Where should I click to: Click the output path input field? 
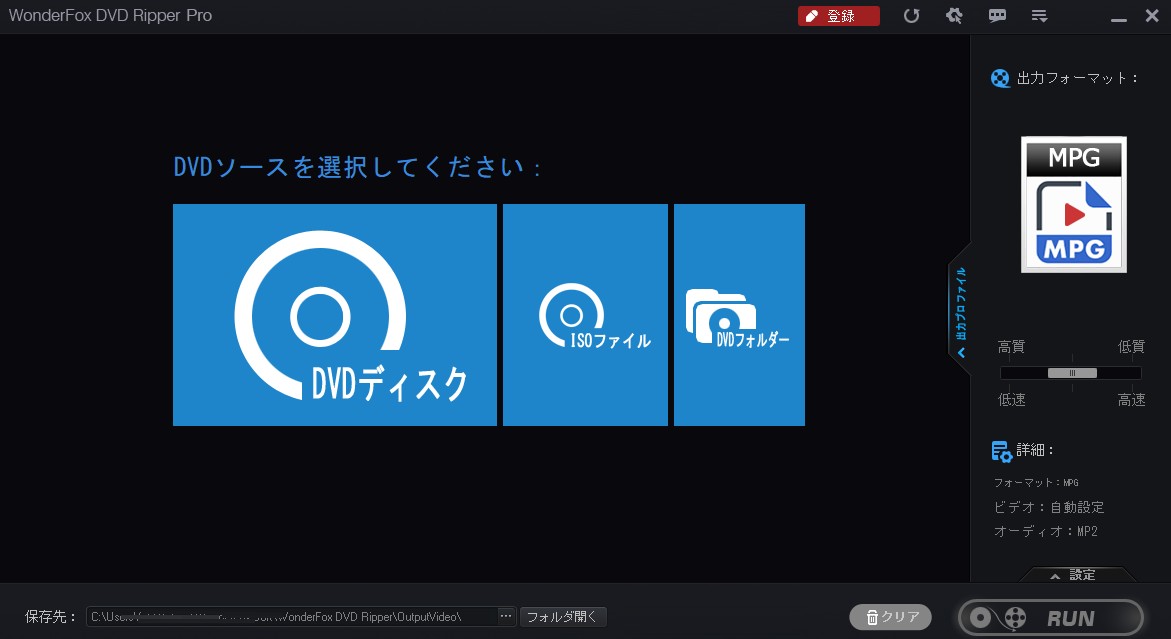(290, 617)
